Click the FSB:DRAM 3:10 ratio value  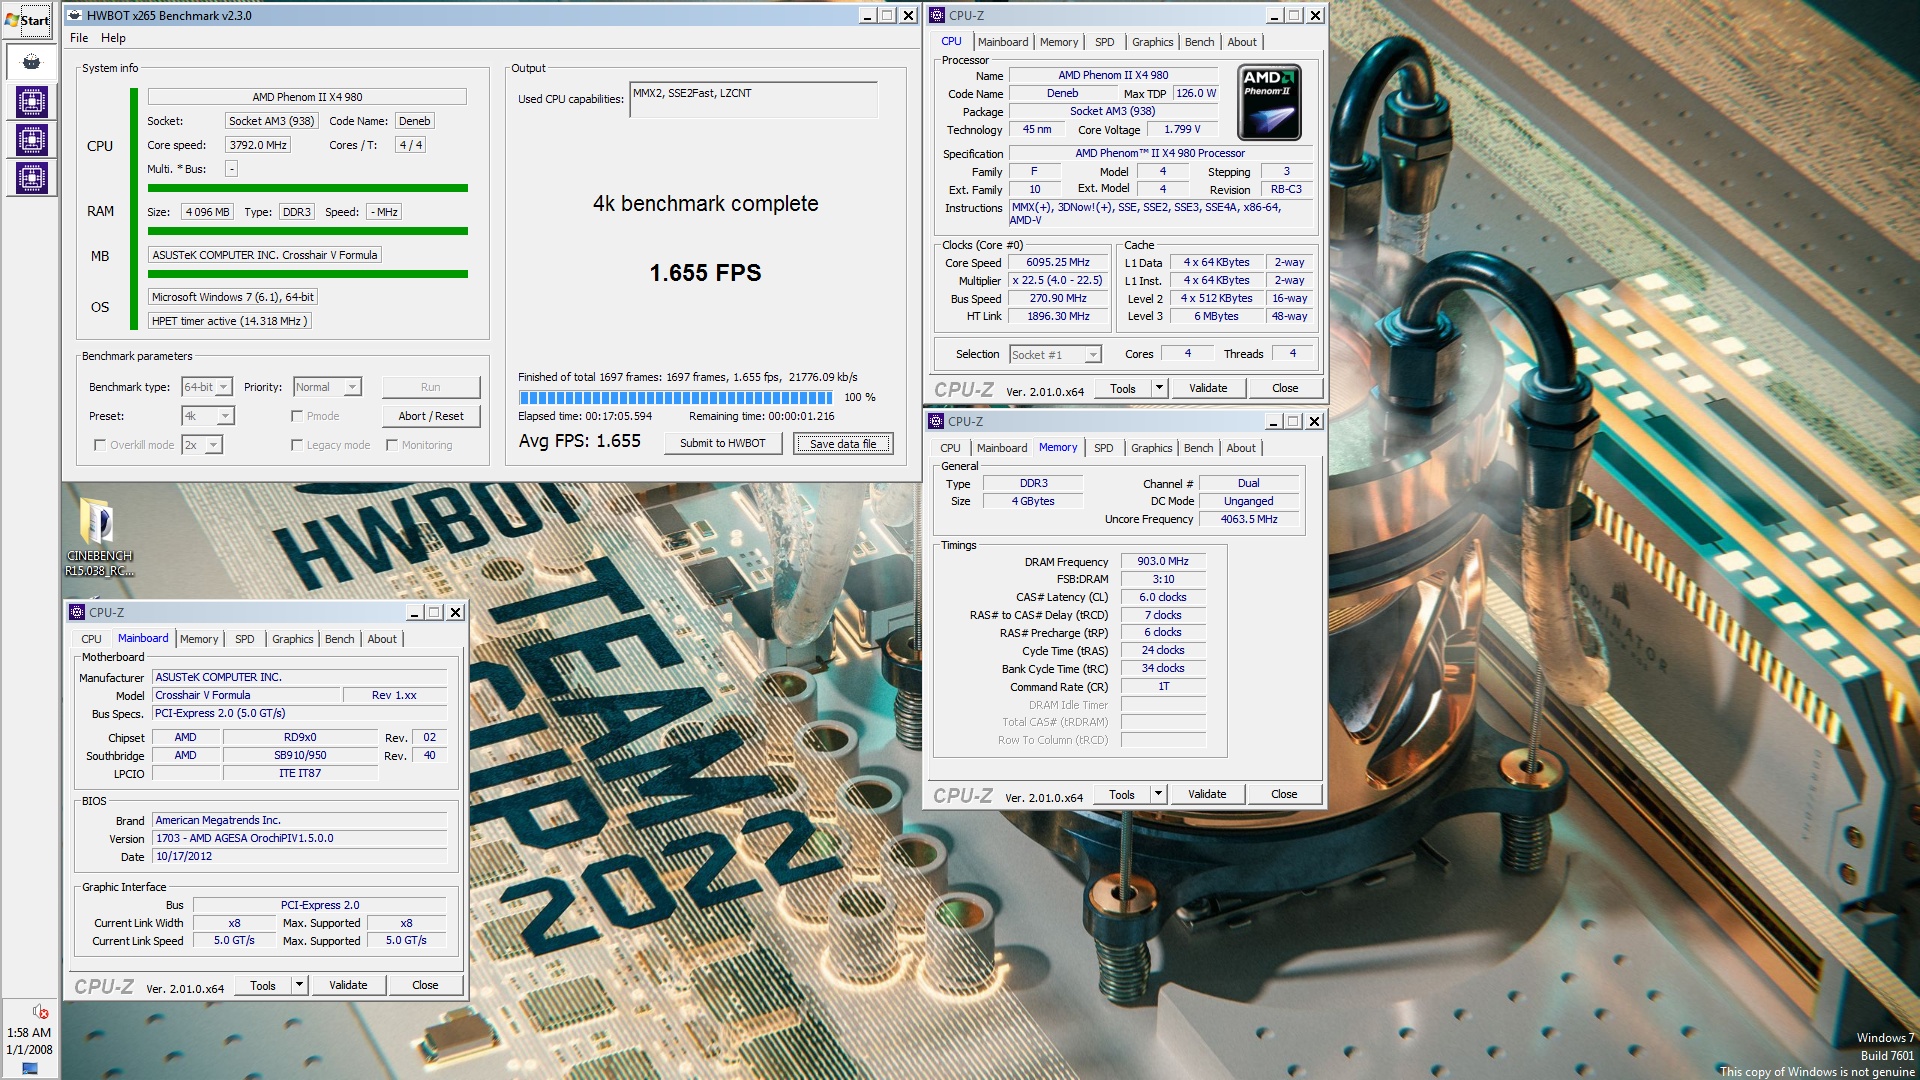1163,580
